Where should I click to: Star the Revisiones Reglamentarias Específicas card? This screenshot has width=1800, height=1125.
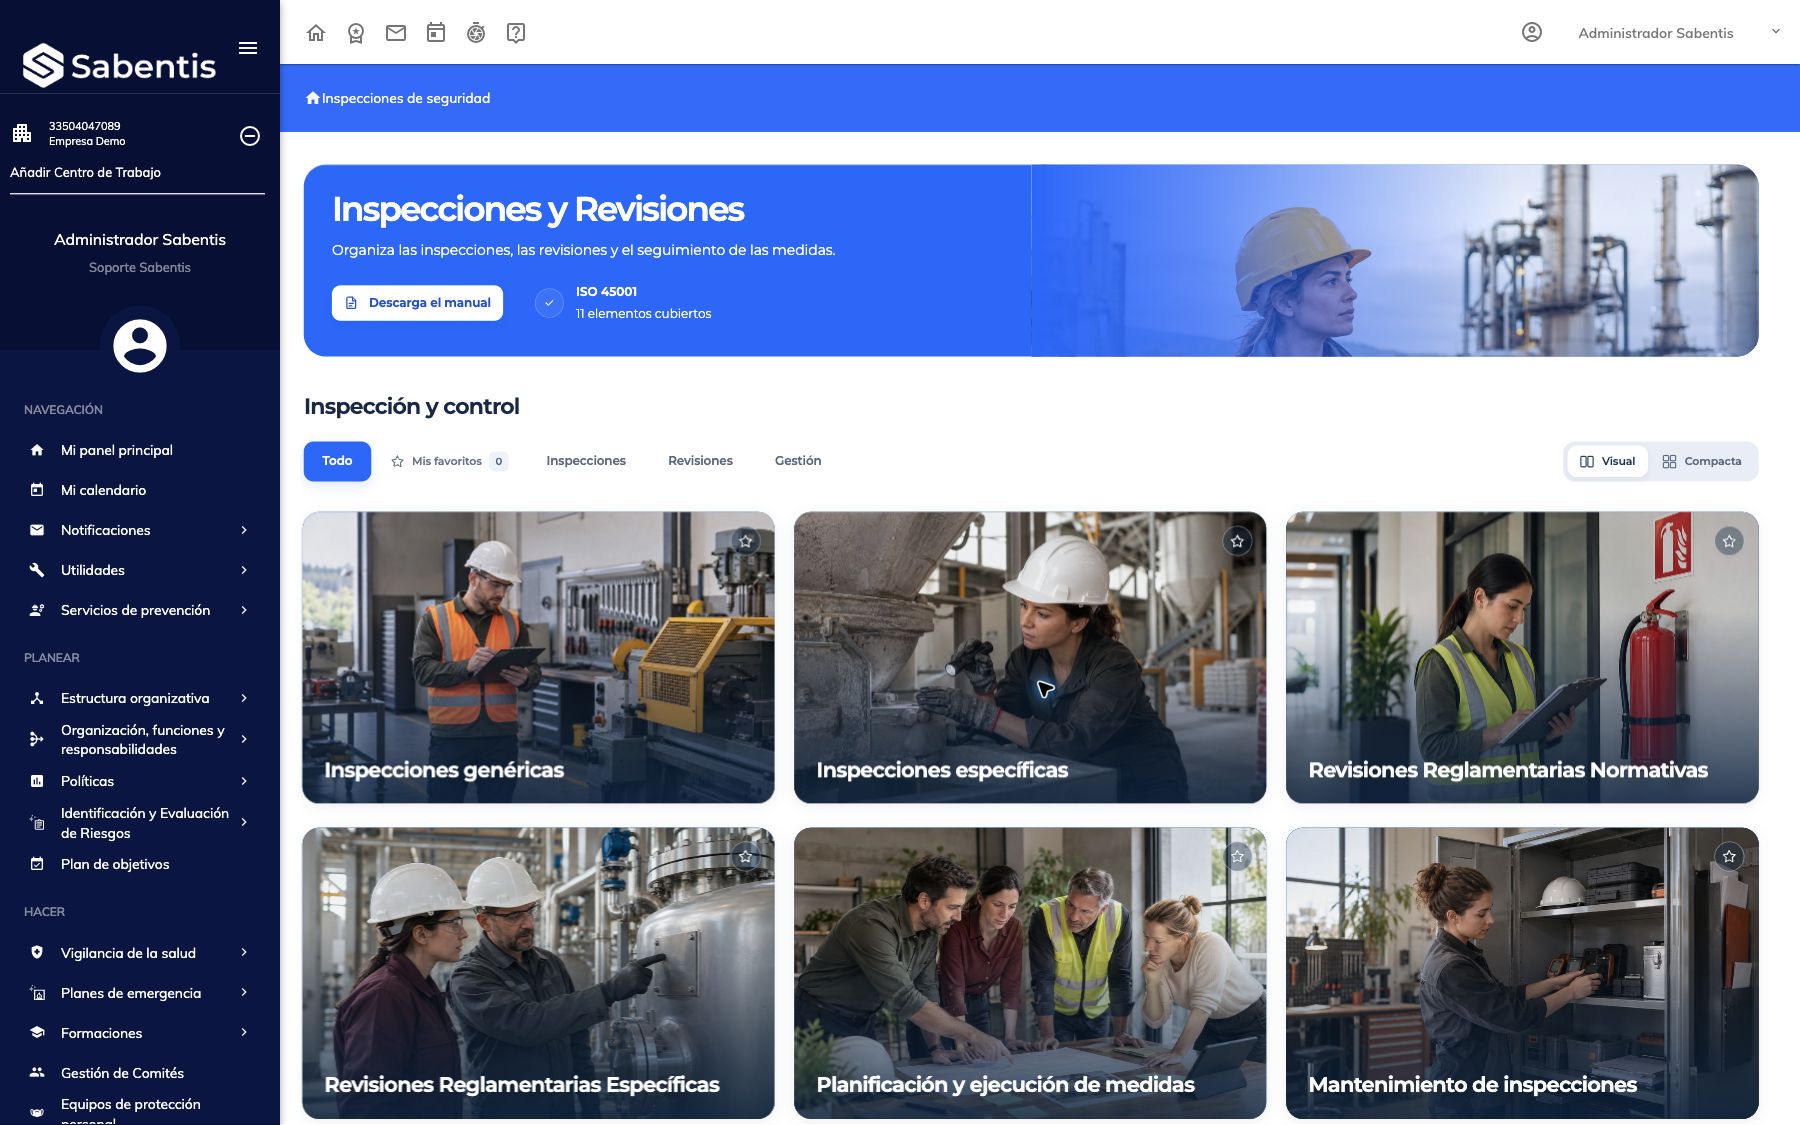coord(746,856)
